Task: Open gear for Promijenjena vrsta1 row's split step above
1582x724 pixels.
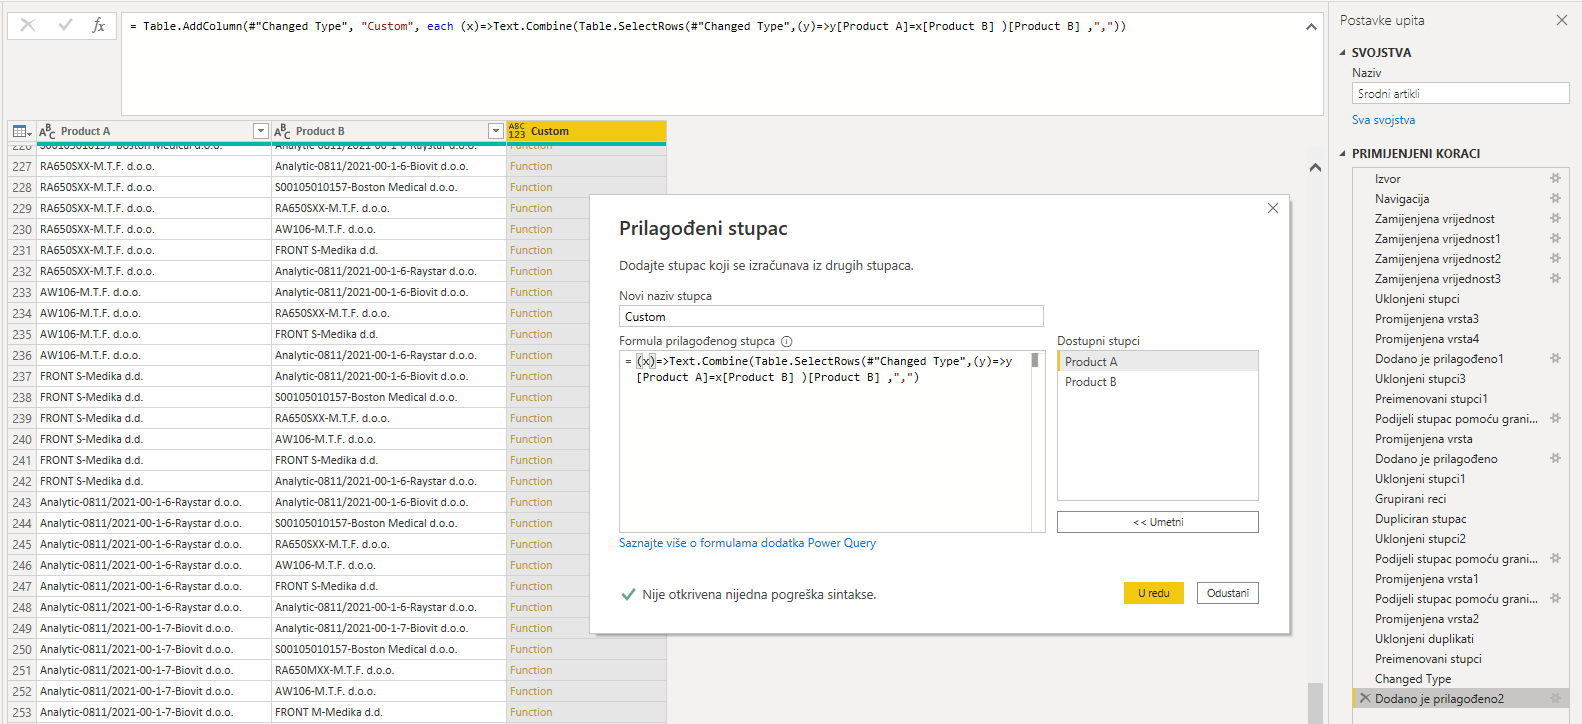Action: [x=1555, y=558]
